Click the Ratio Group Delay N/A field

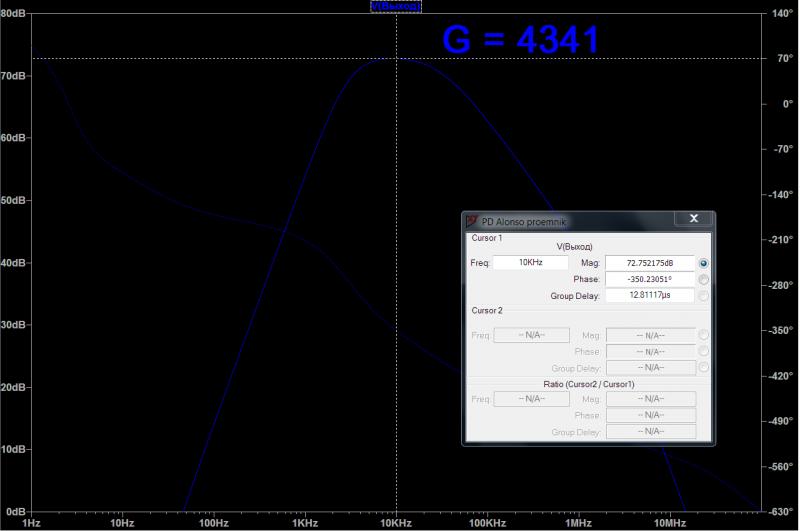coord(651,432)
